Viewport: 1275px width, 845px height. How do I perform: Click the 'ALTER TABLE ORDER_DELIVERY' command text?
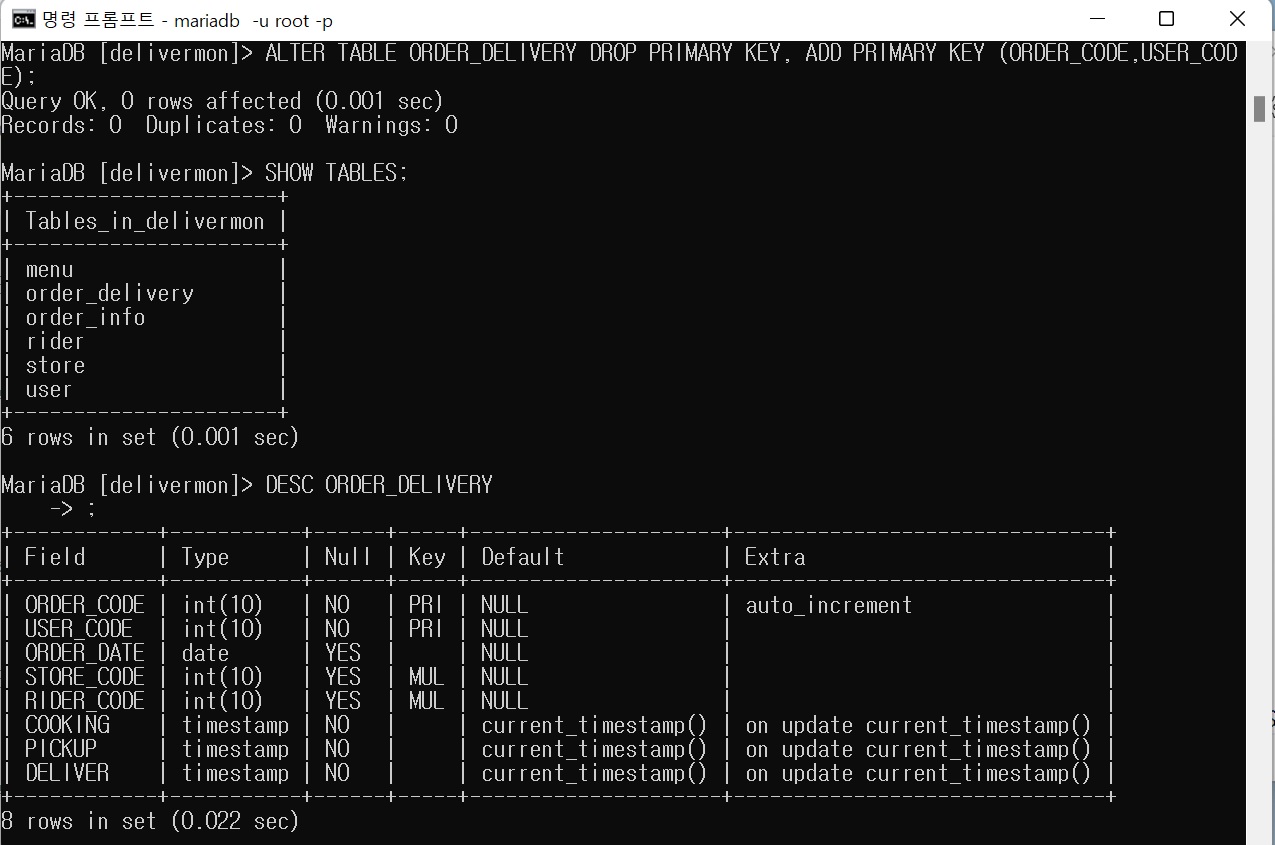click(421, 53)
